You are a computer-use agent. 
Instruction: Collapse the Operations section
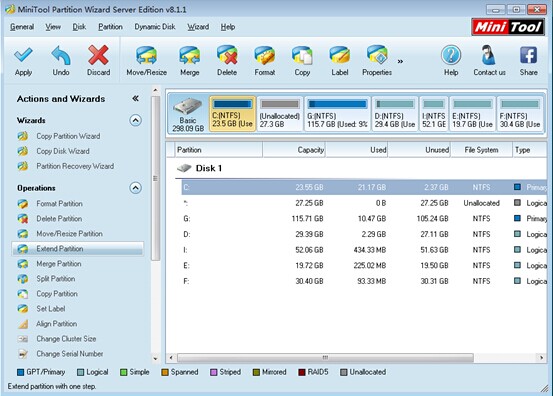135,188
